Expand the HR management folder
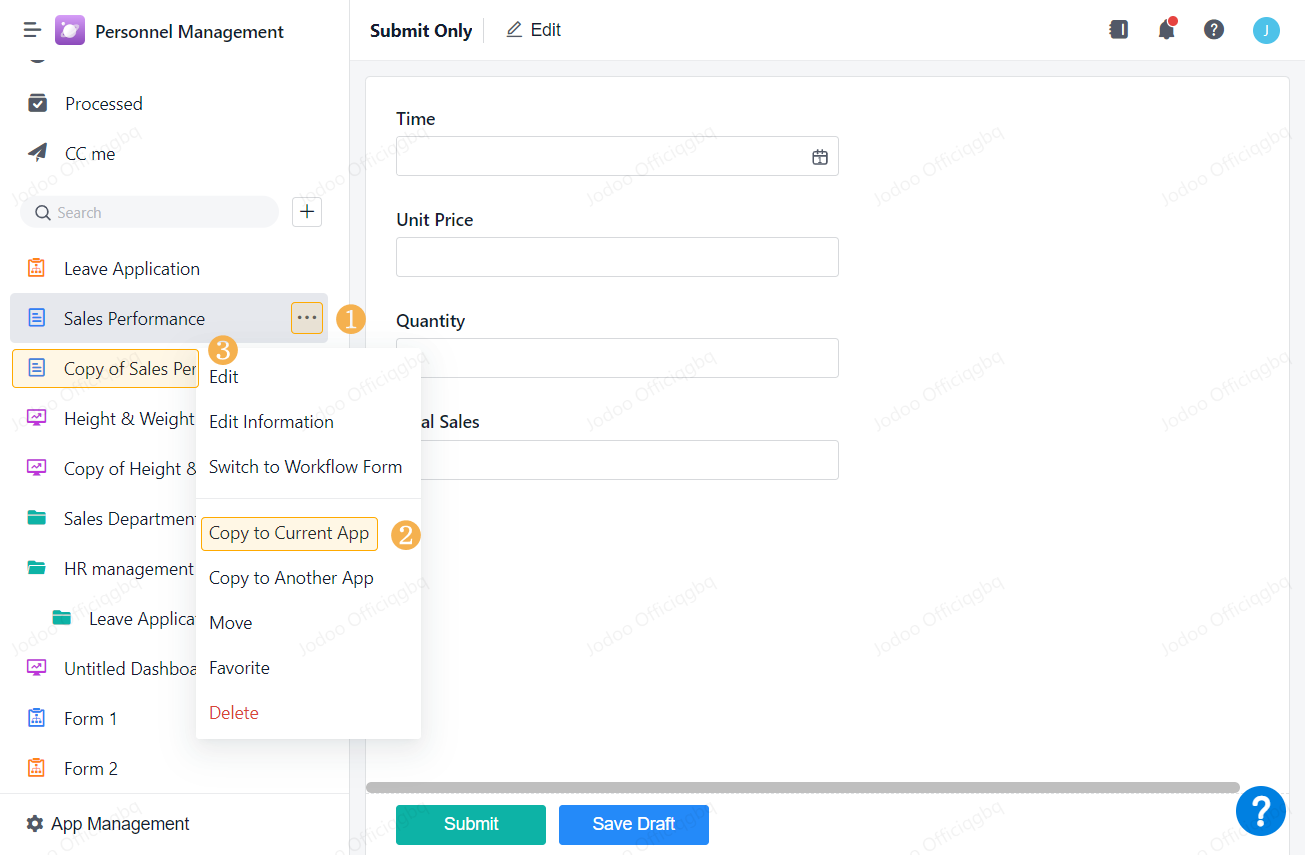The width and height of the screenshot is (1305, 855). [37, 568]
